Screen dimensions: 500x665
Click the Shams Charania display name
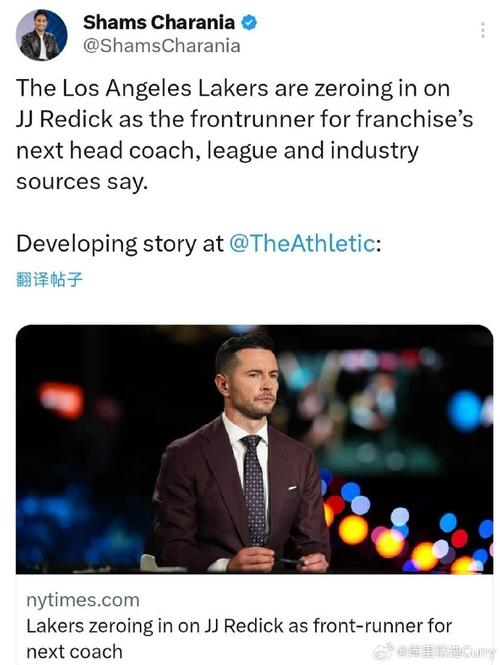159,22
